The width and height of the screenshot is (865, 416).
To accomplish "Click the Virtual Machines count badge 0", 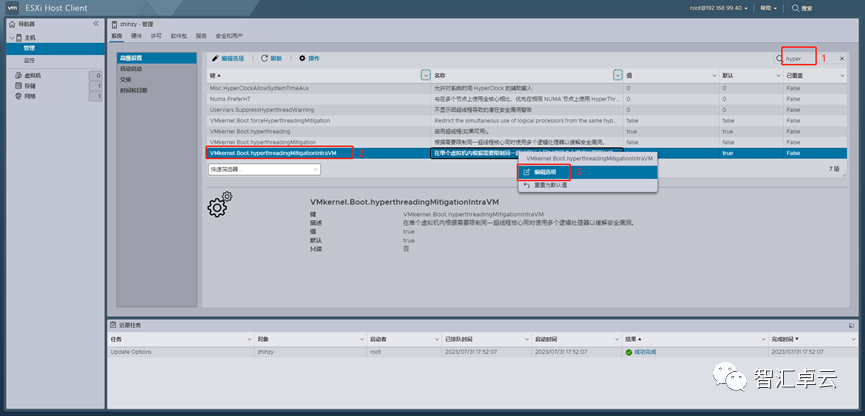I will (96, 76).
